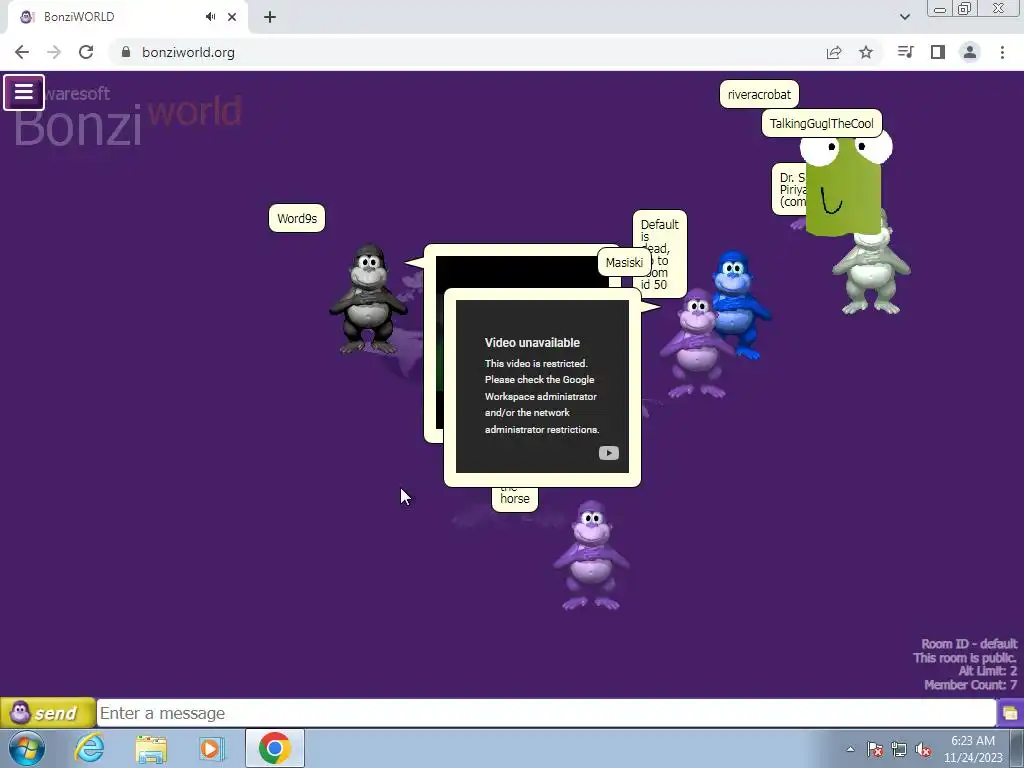
Task: Click the address bar URL
Action: click(x=189, y=52)
